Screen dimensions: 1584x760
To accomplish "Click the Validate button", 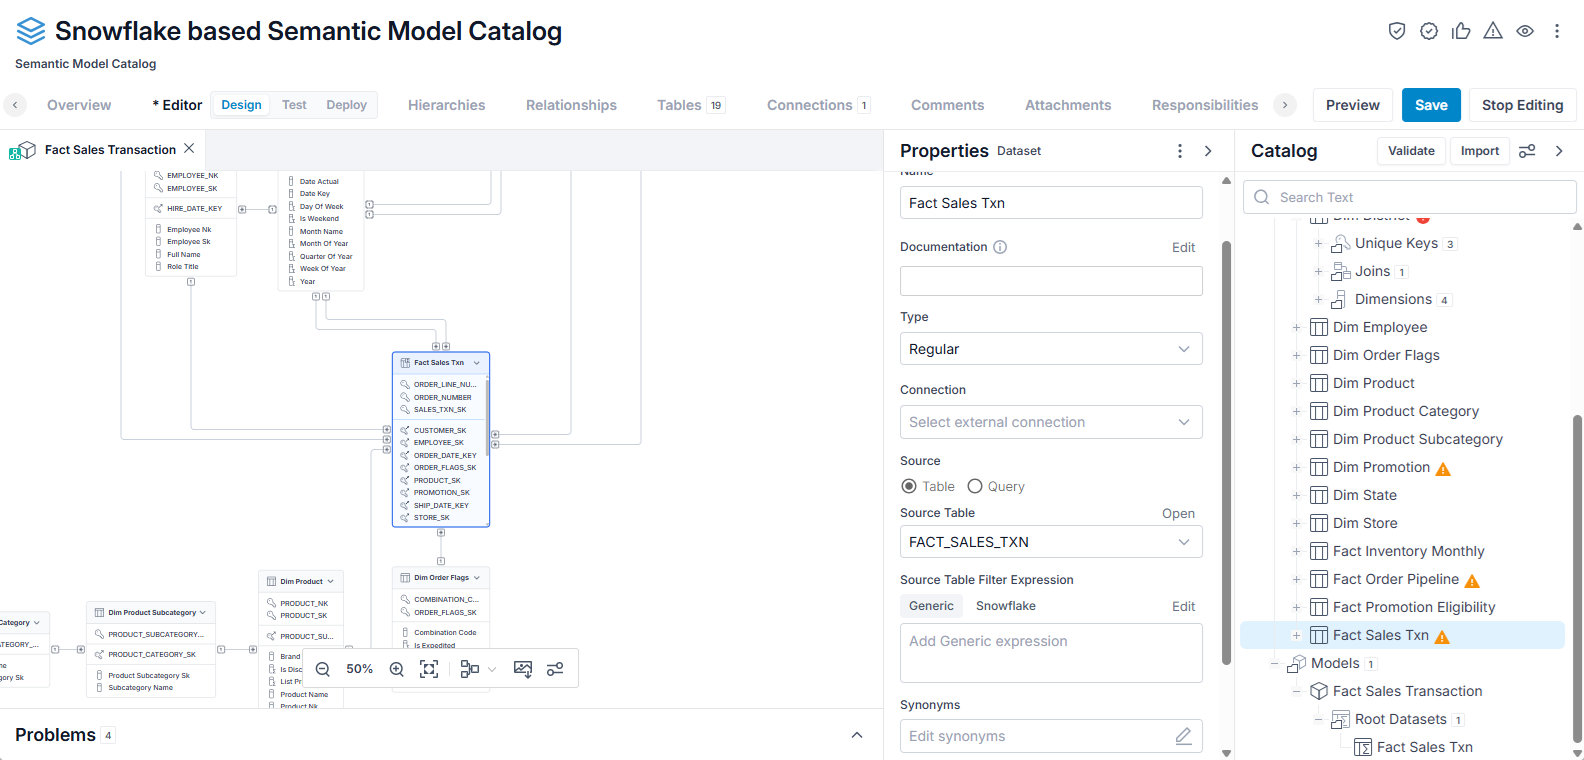I will tap(1411, 151).
